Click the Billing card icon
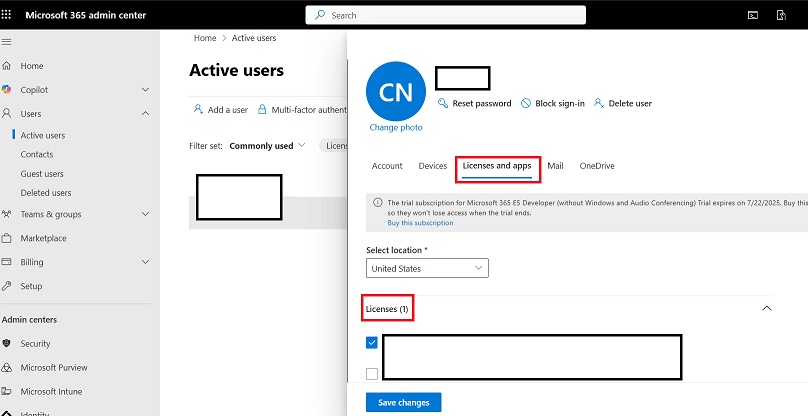Viewport: 808px width, 416px height. click(x=7, y=262)
